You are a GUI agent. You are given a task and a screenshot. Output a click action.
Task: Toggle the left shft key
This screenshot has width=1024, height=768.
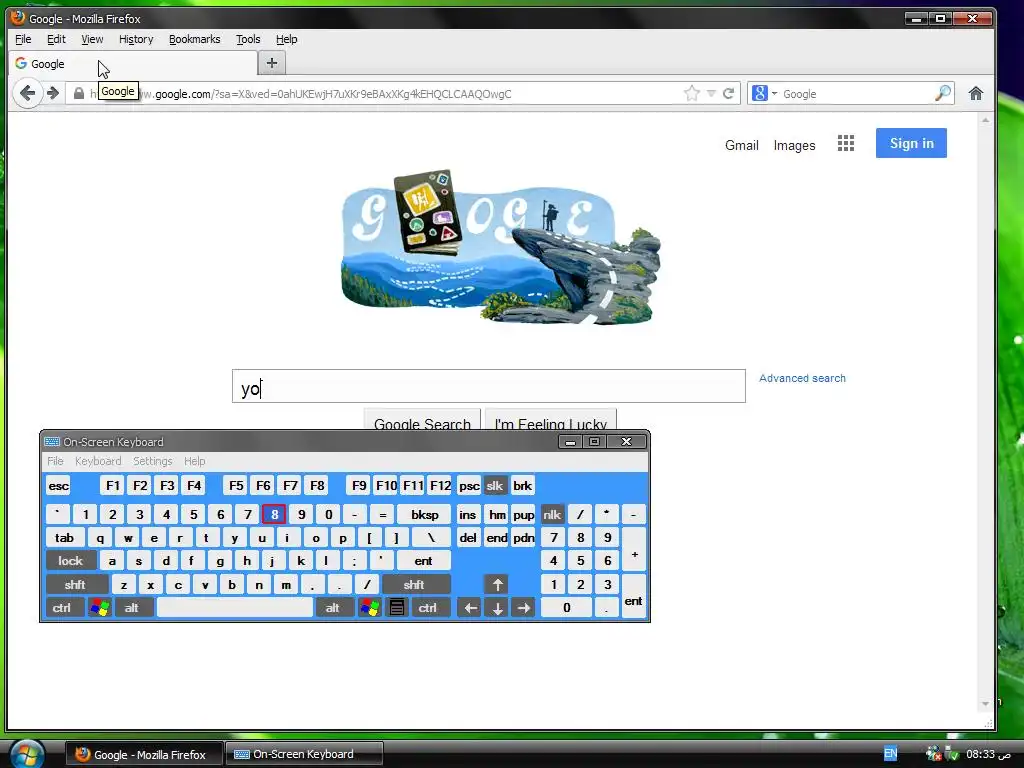(76, 584)
